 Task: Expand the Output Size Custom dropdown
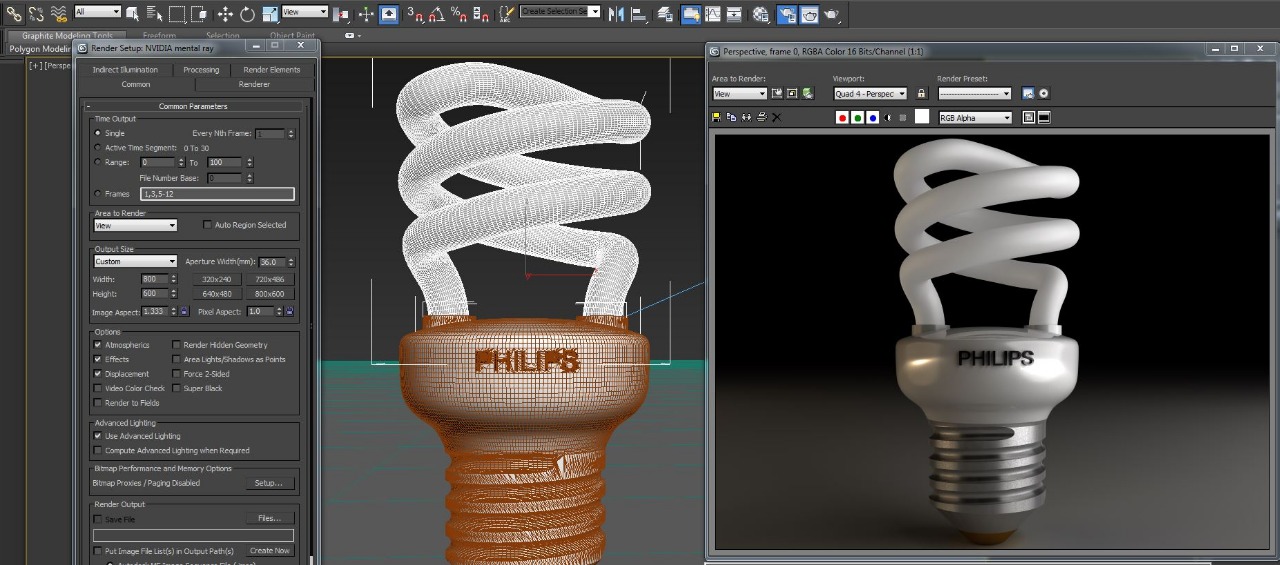tap(135, 262)
